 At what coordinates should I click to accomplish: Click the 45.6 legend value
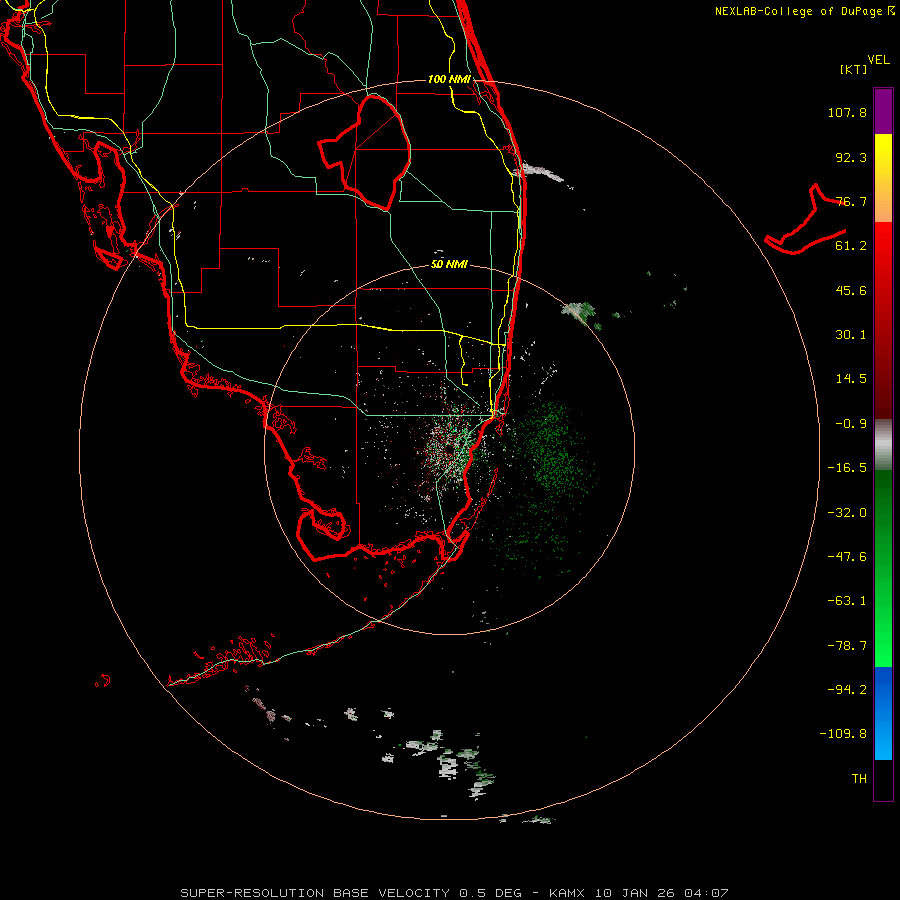[x=851, y=290]
